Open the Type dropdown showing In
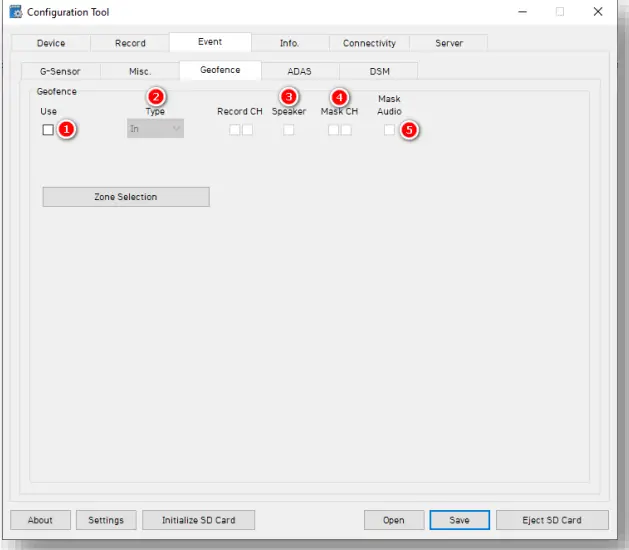629x550 pixels. (x=156, y=128)
